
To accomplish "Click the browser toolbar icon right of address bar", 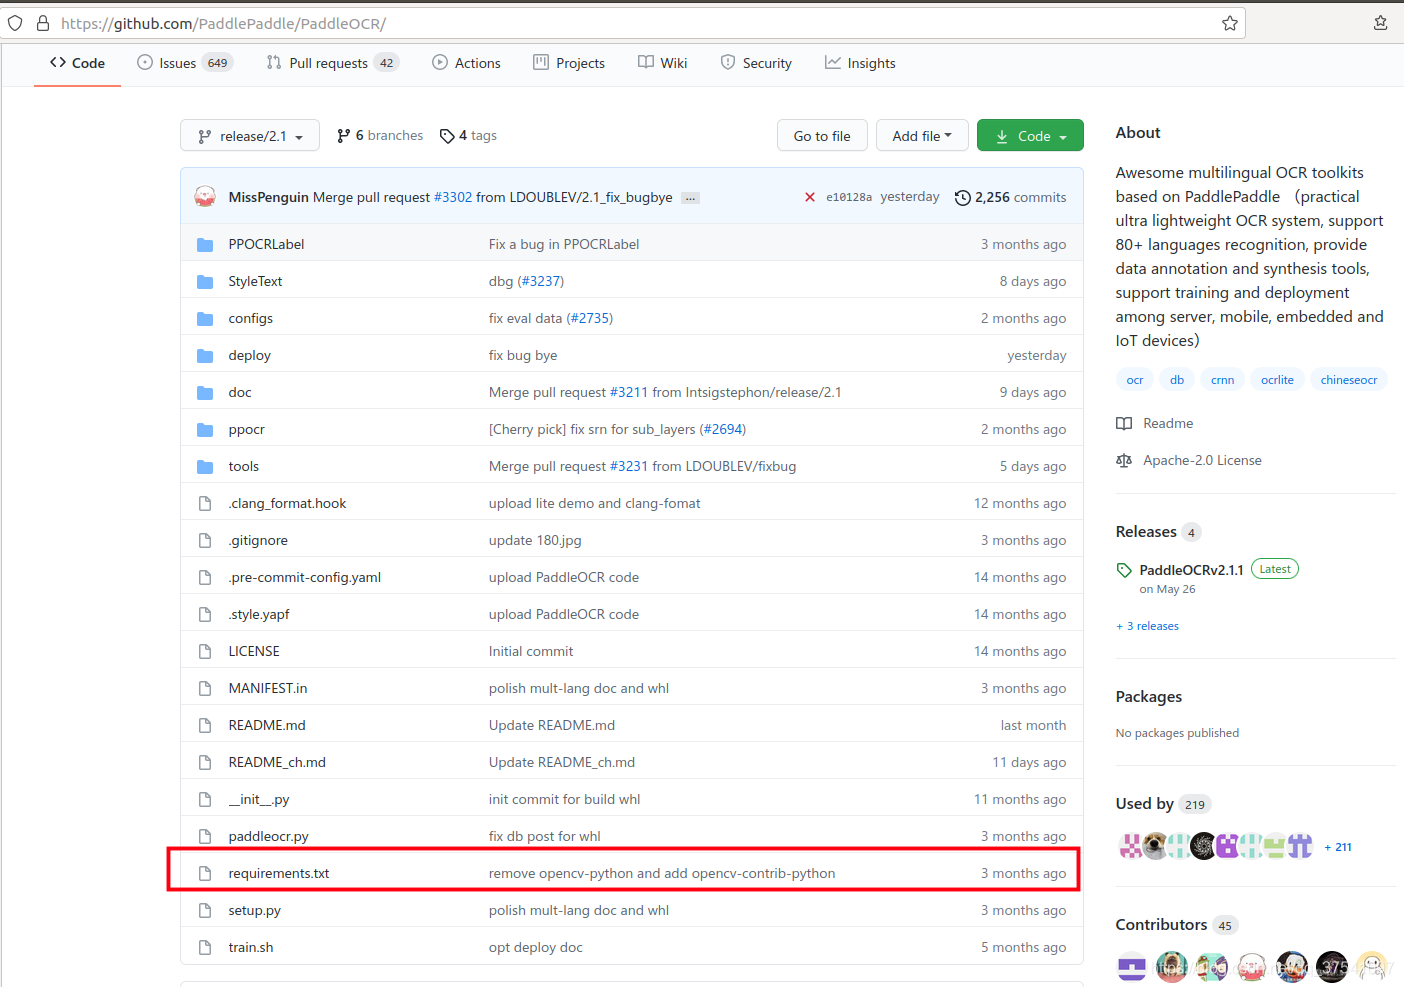I will [x=1381, y=23].
